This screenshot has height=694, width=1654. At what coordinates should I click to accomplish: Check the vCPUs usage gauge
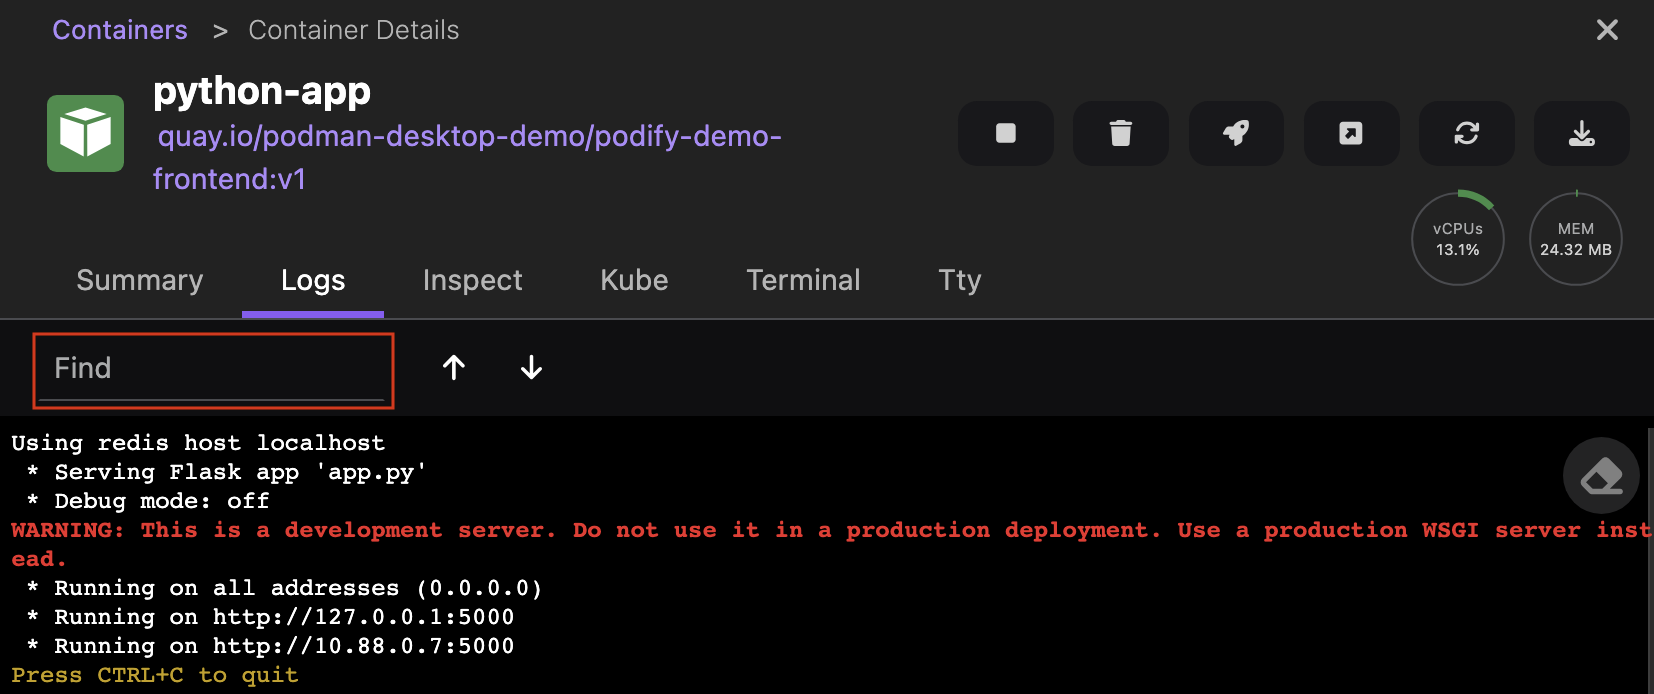coord(1457,239)
